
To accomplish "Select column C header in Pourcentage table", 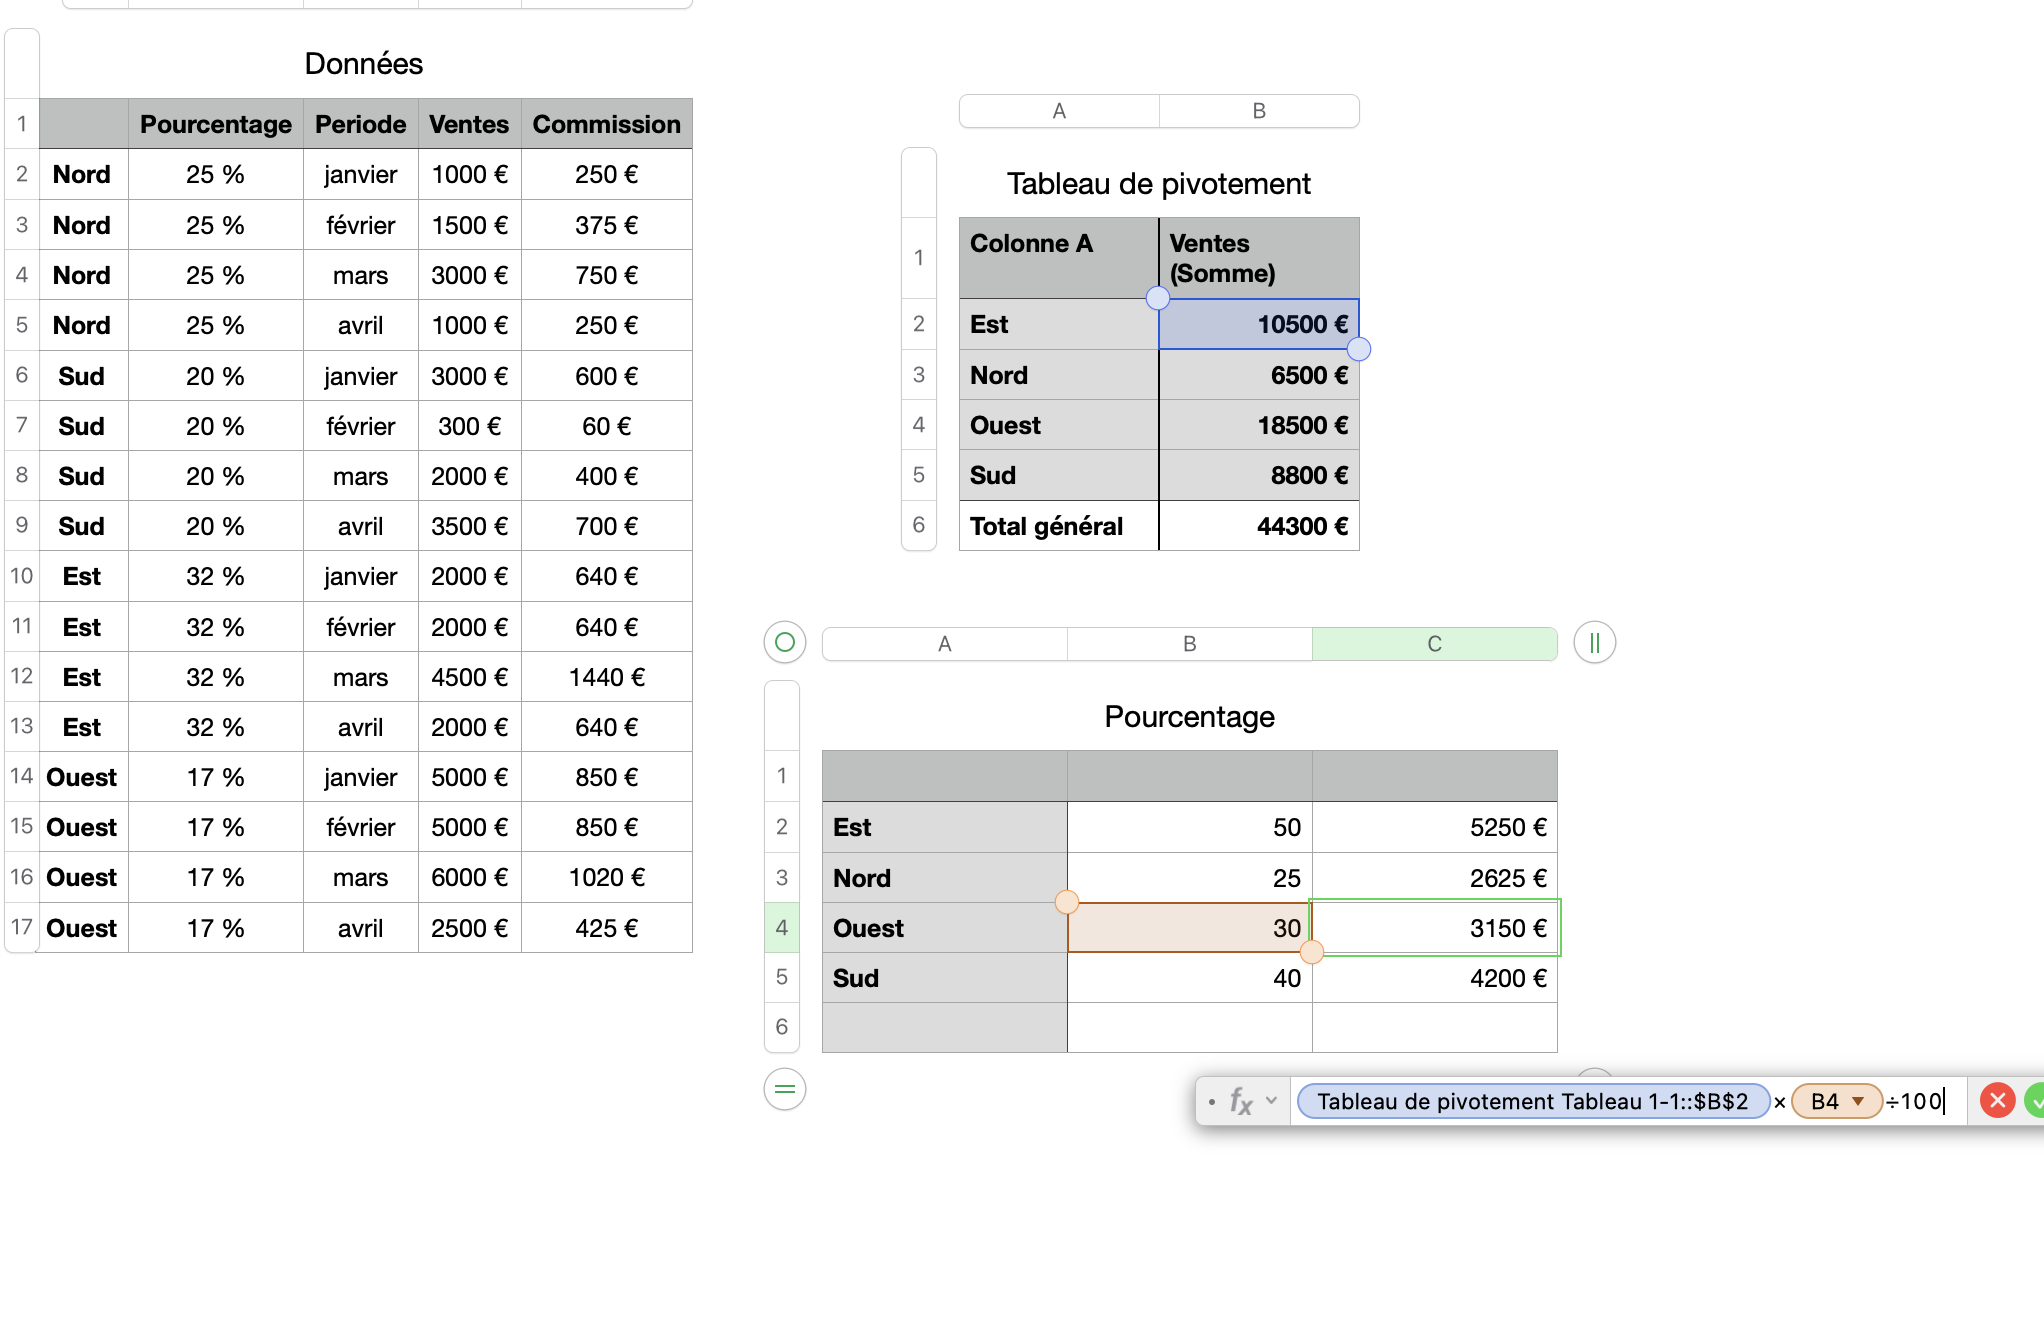I will (1434, 644).
